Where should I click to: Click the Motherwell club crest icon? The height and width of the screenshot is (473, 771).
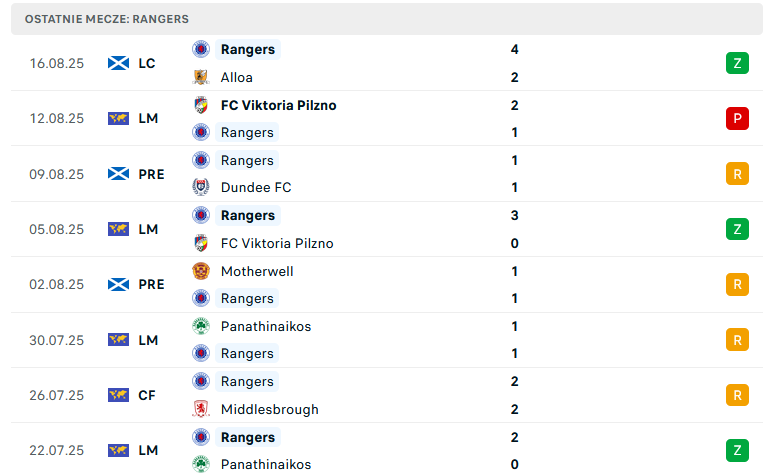click(x=201, y=271)
